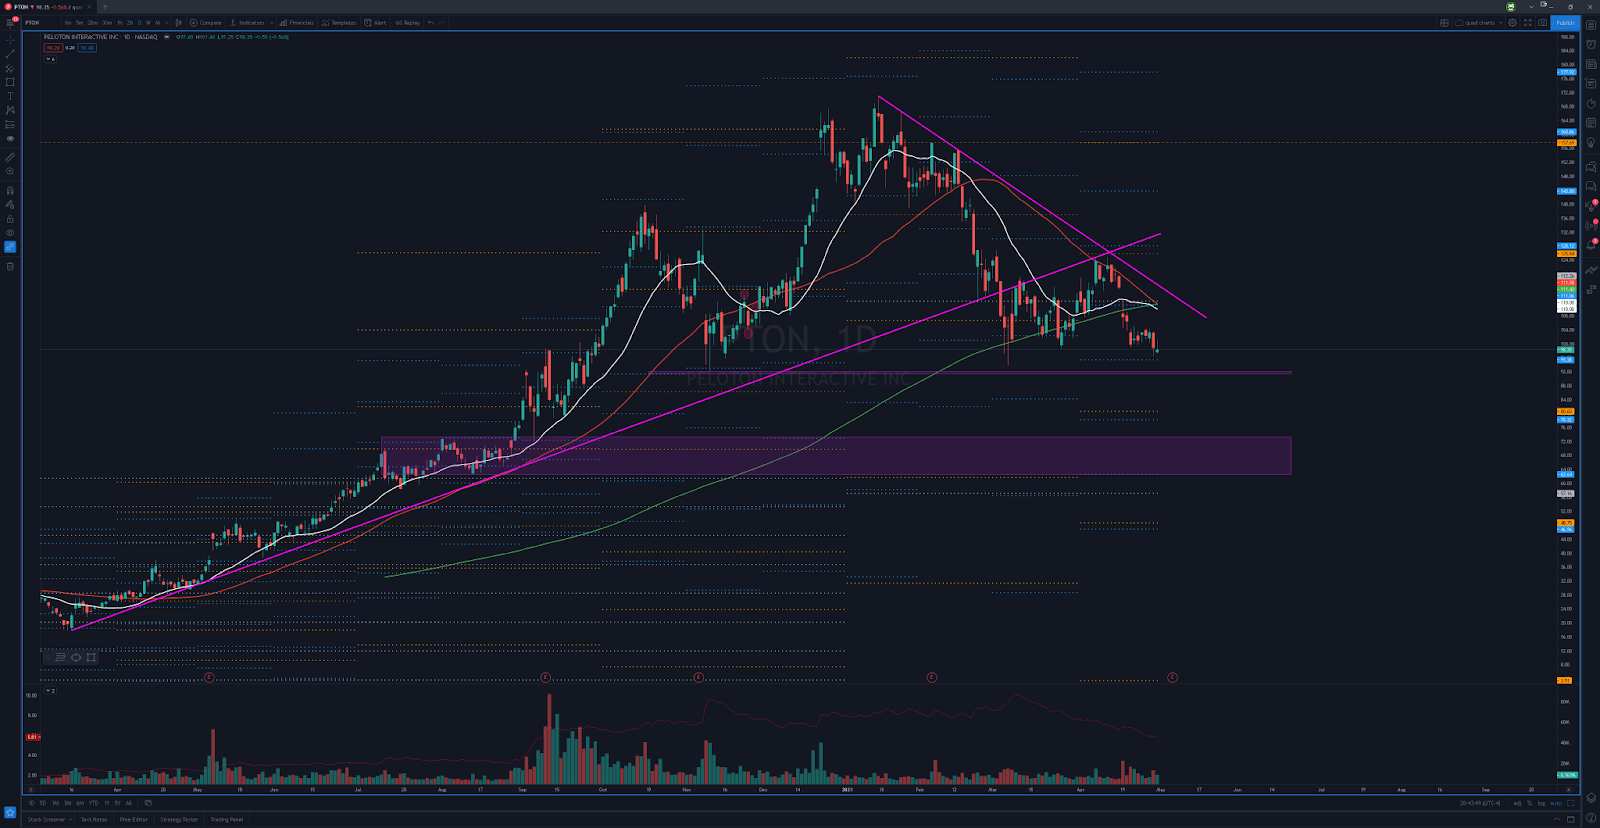Take a chart snapshot with the camera
The height and width of the screenshot is (828, 1600).
(x=1542, y=23)
